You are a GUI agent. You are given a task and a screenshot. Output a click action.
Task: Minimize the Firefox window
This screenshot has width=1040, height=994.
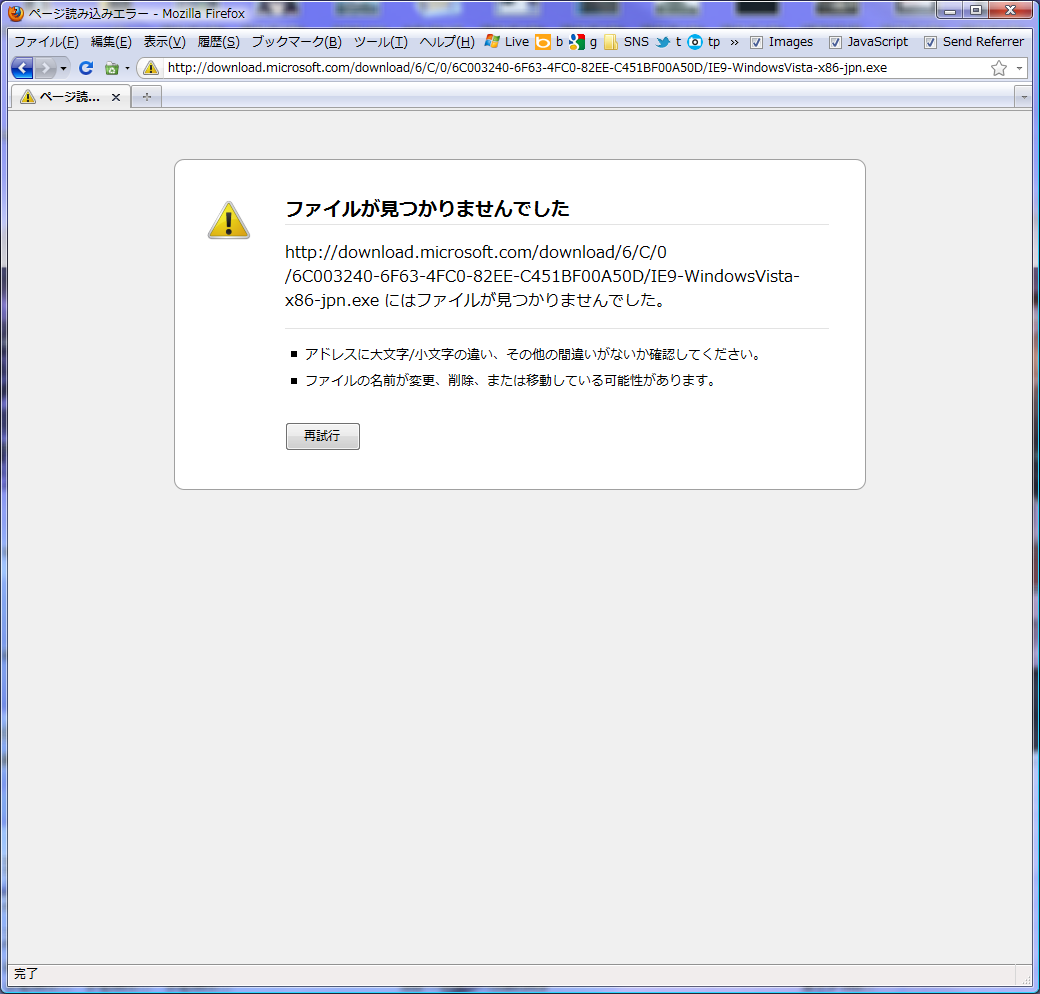pos(950,11)
